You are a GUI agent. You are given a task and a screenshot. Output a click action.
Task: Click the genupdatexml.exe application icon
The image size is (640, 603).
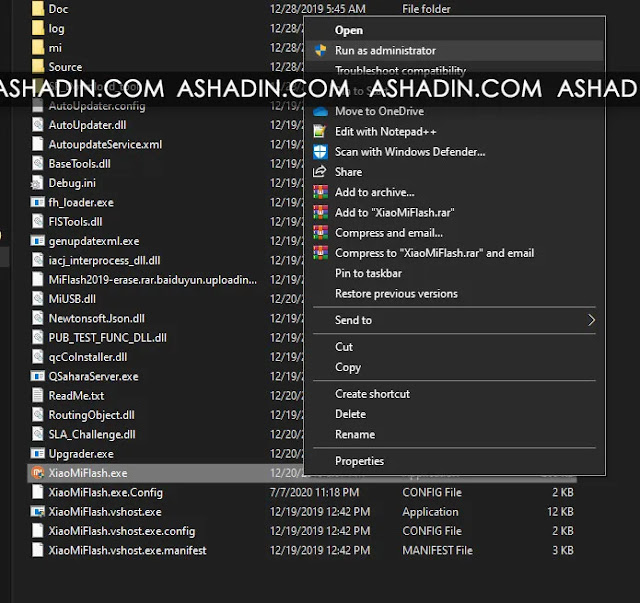coord(38,241)
